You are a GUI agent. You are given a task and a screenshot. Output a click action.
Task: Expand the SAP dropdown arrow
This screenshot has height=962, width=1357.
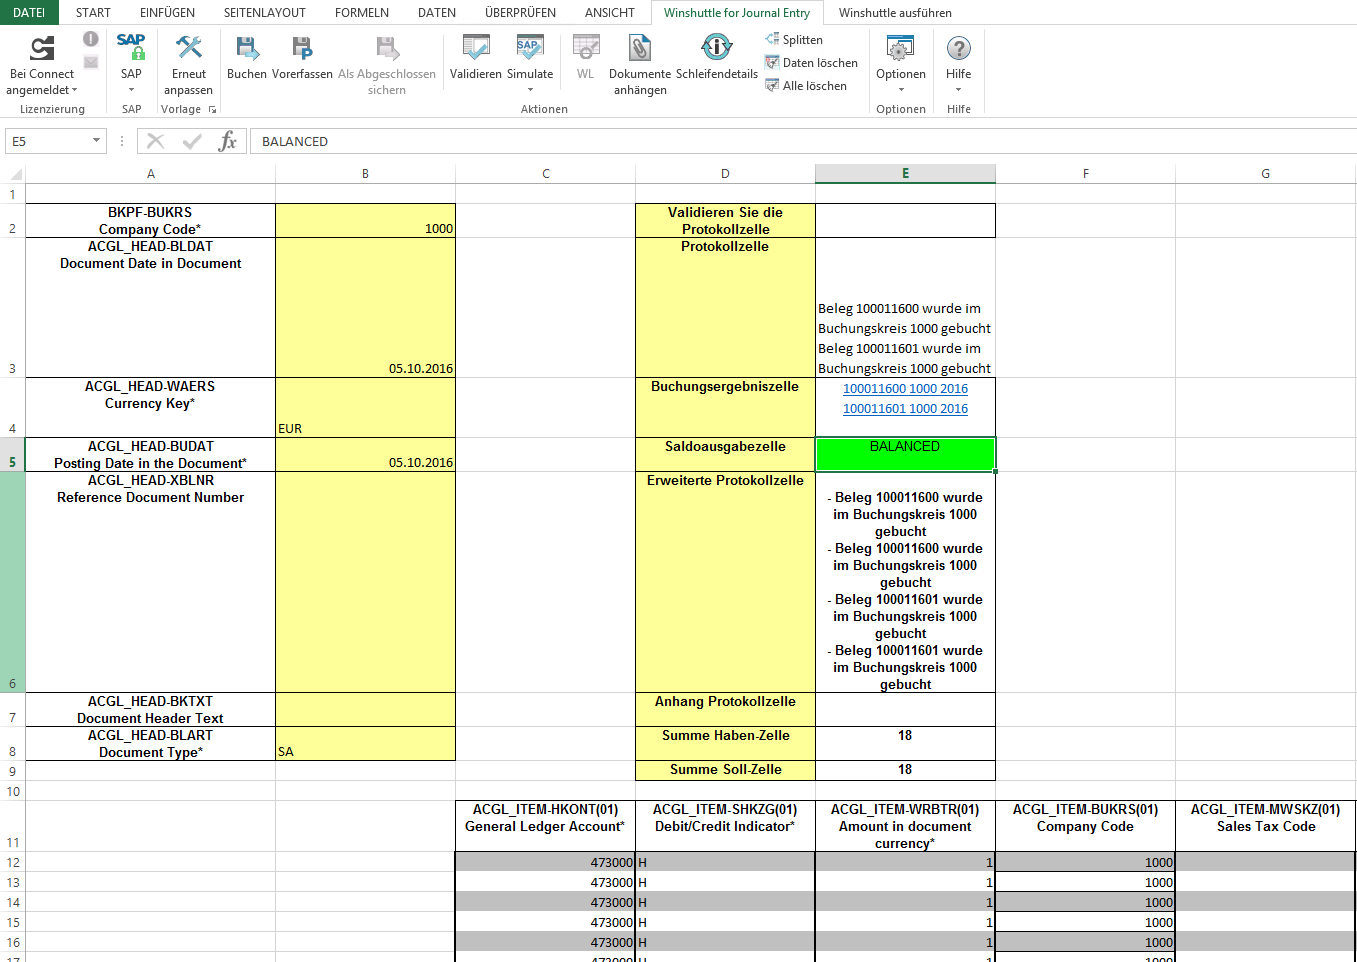(x=131, y=90)
